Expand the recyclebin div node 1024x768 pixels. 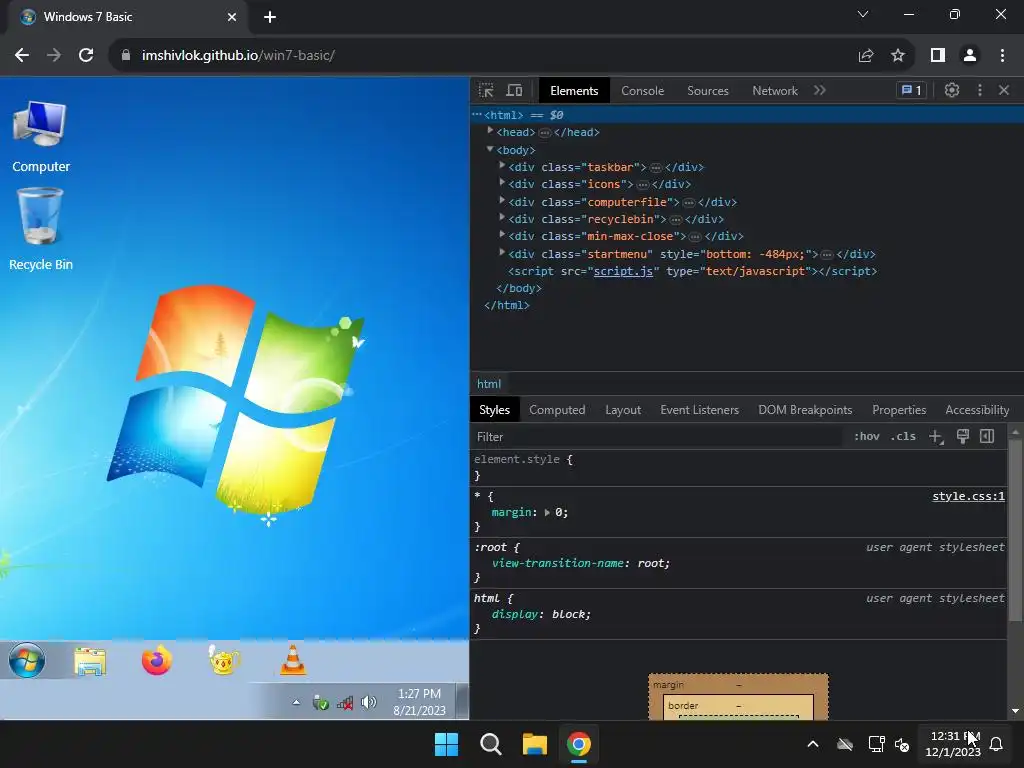[502, 217]
